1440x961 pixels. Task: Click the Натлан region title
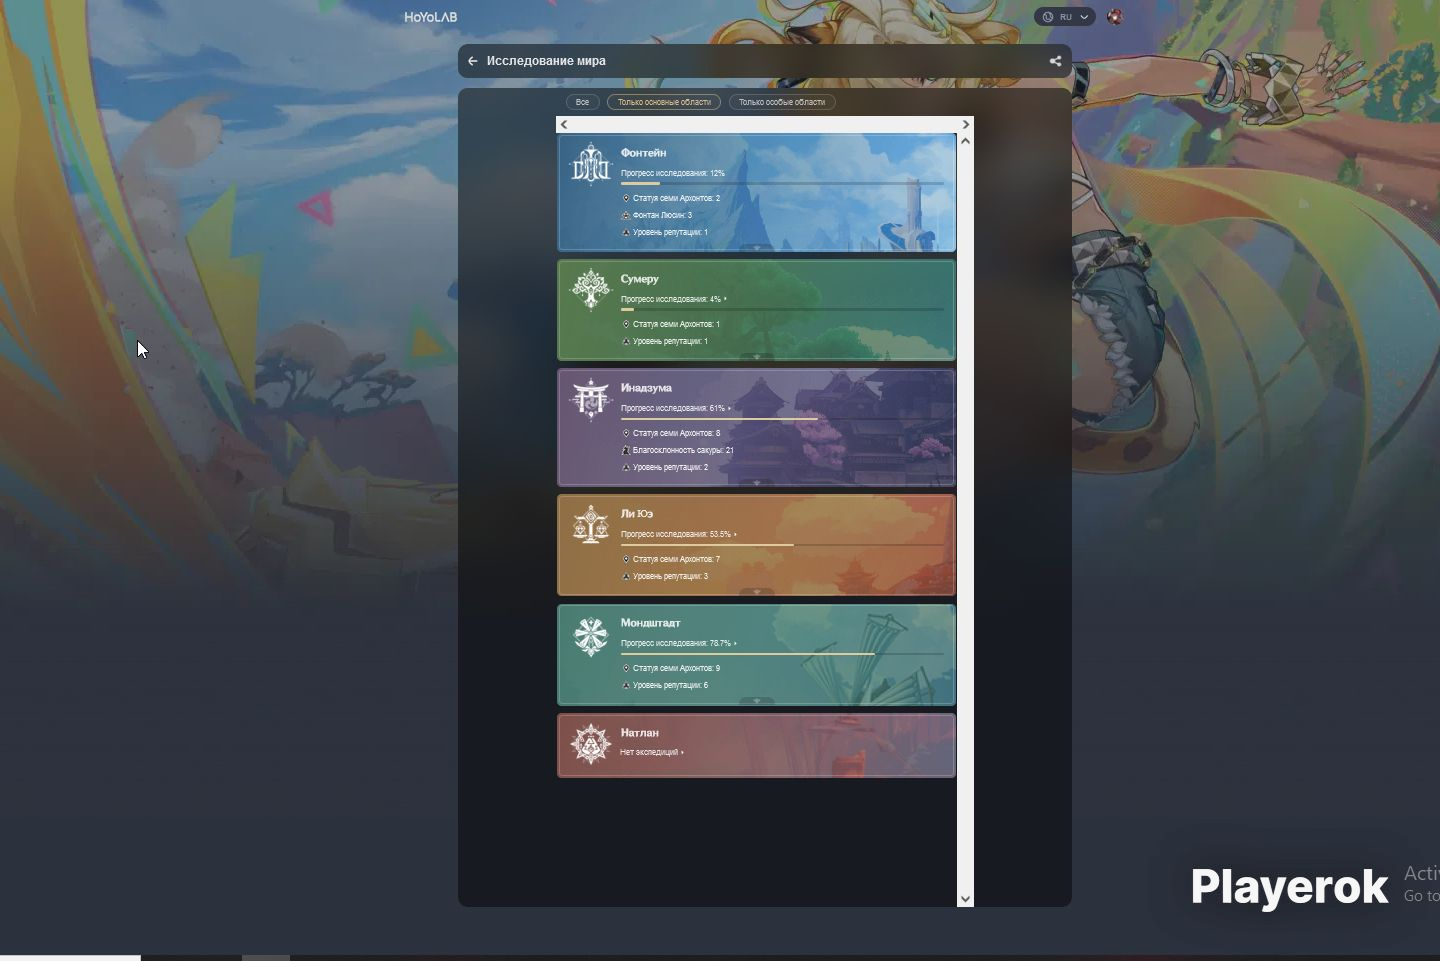639,733
